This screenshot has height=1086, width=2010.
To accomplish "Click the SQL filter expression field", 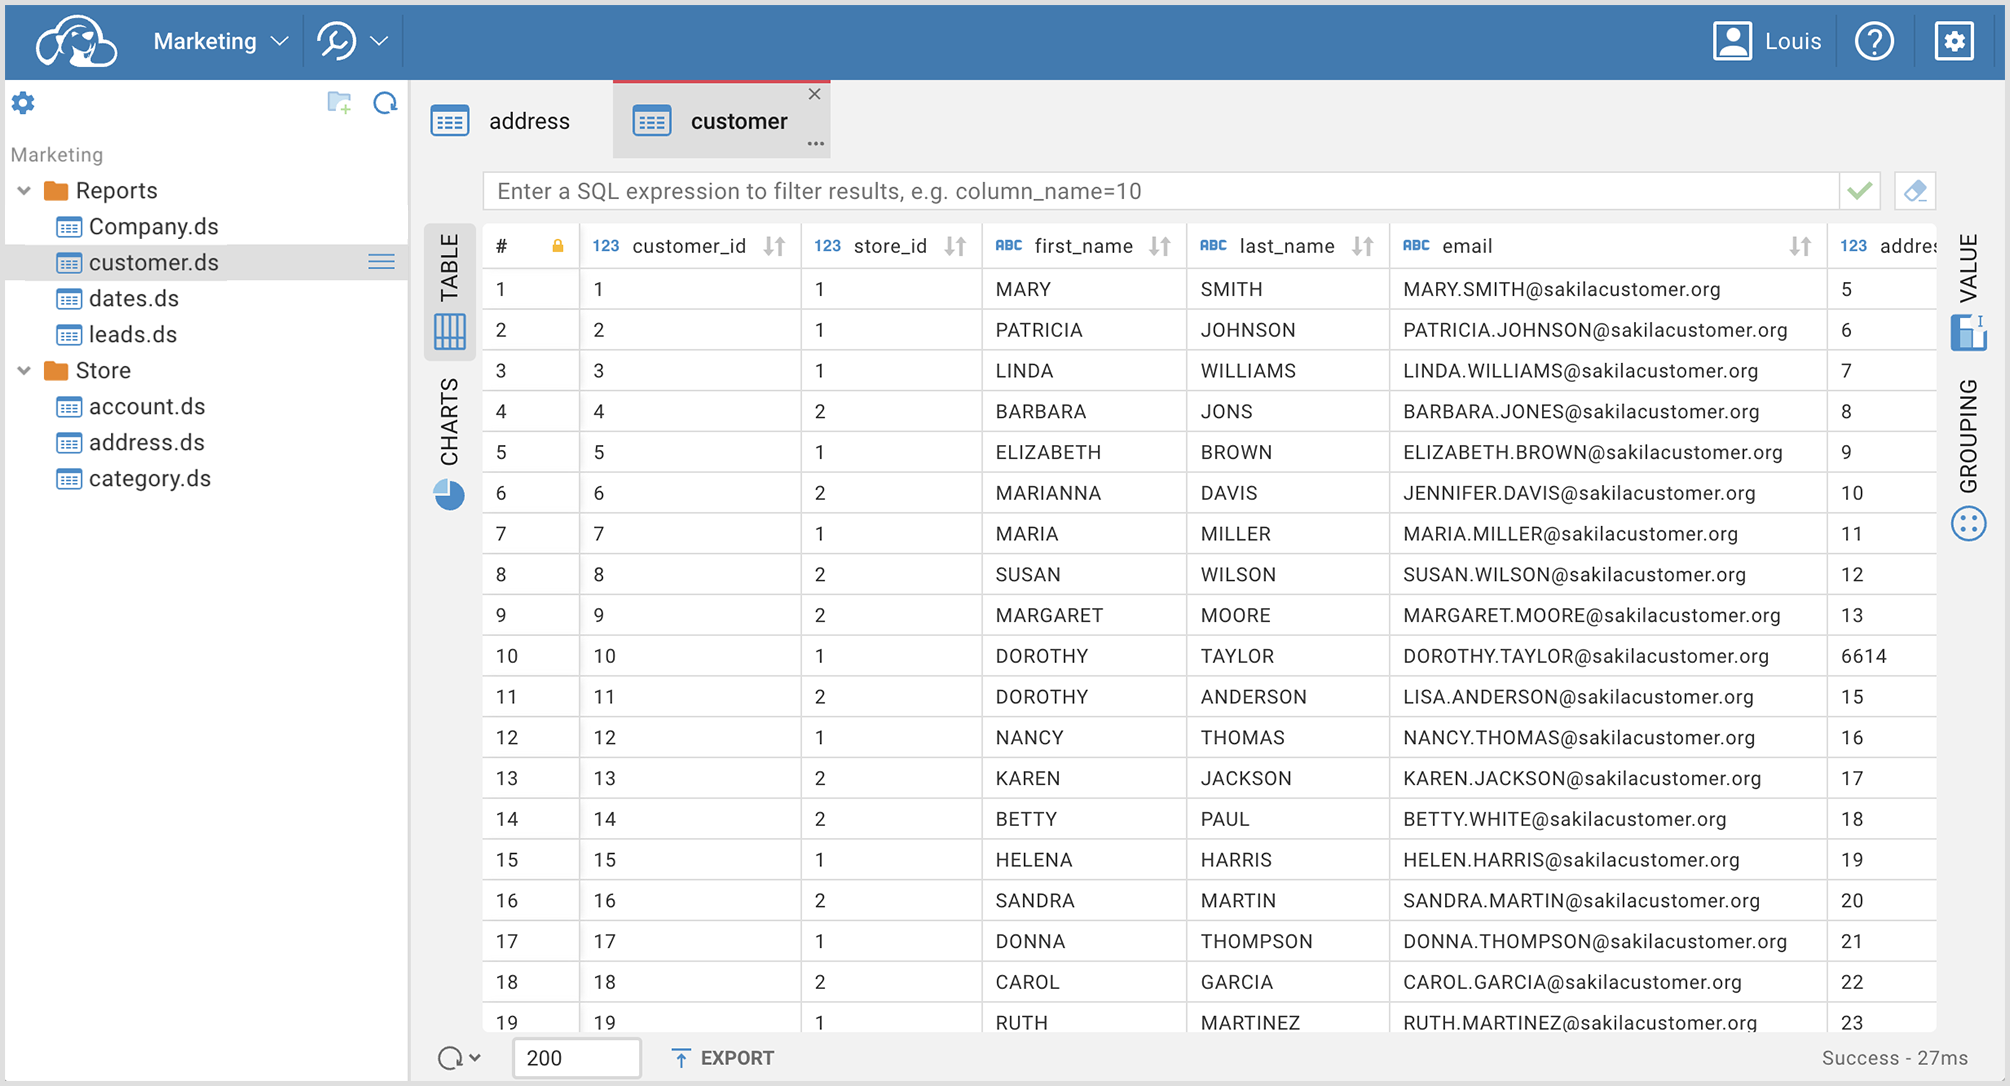I will coord(1160,191).
